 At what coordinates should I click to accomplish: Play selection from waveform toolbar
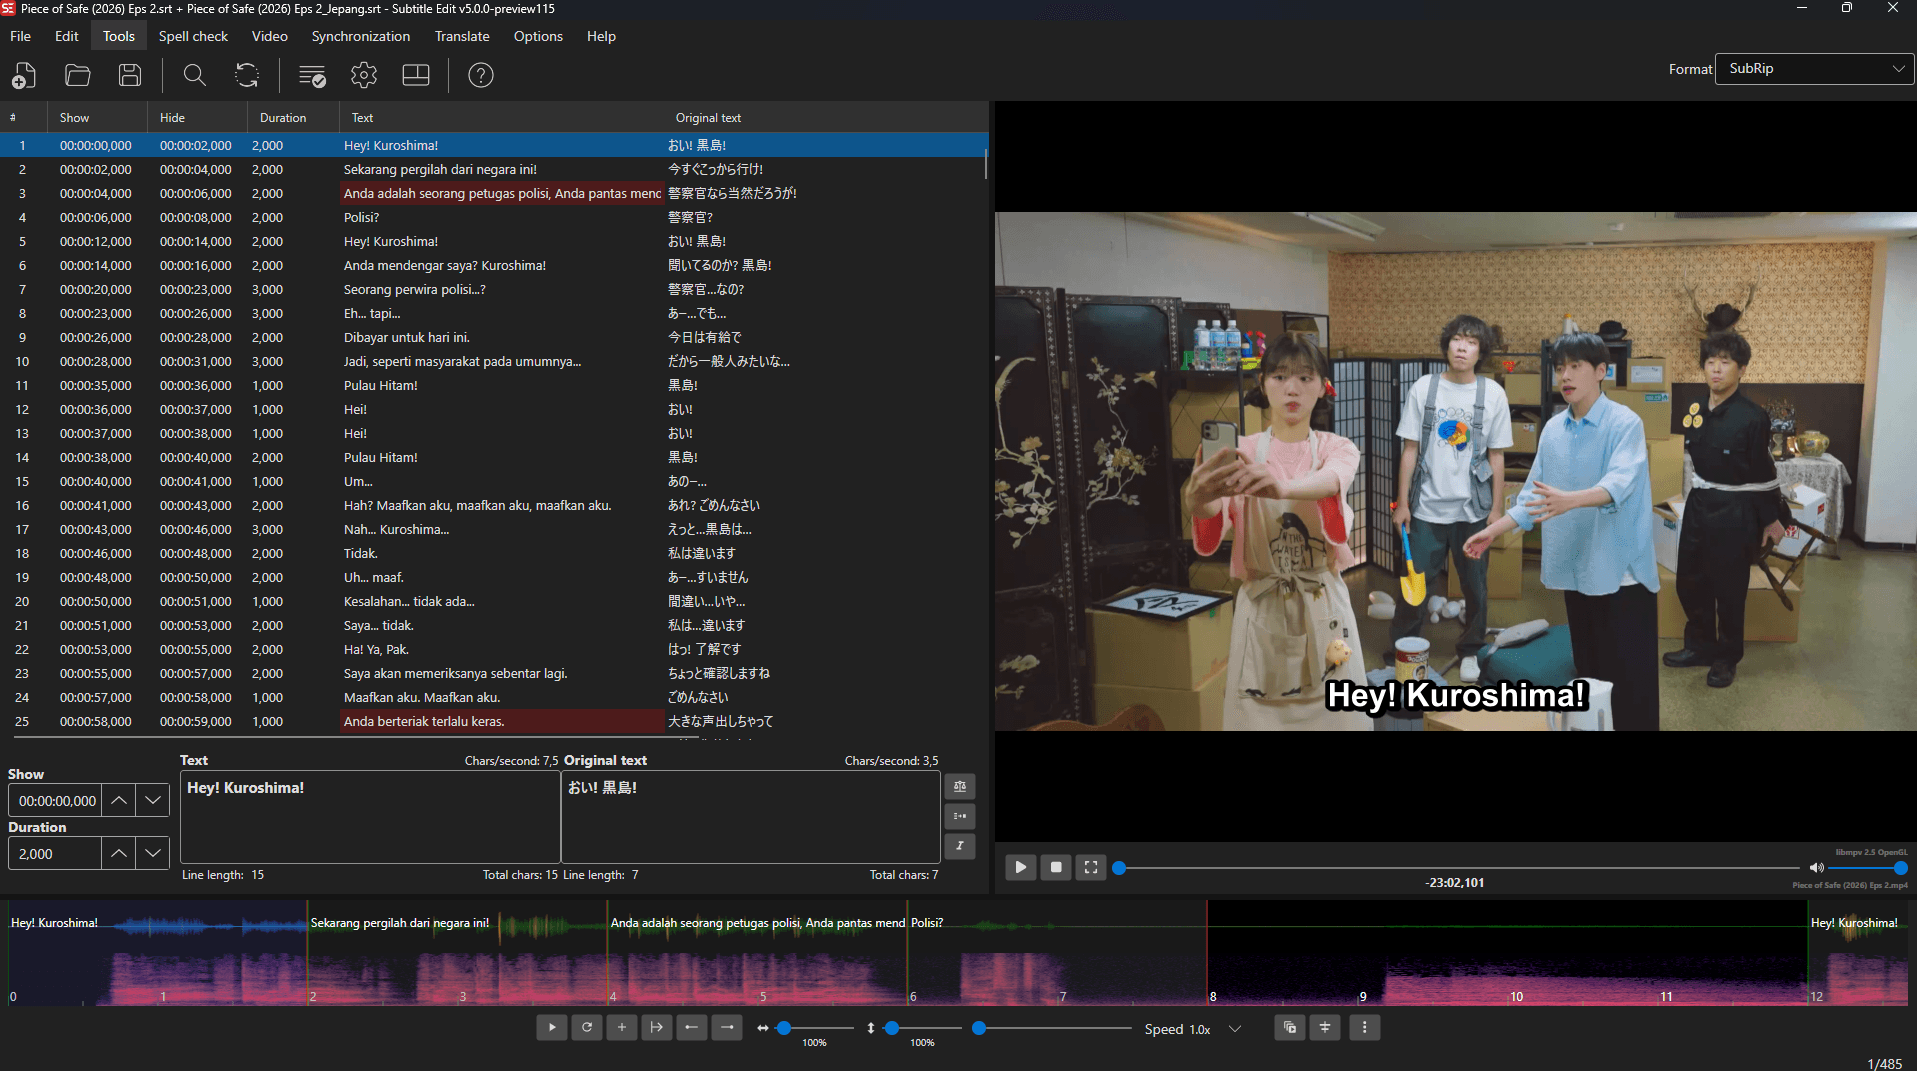click(x=552, y=1027)
